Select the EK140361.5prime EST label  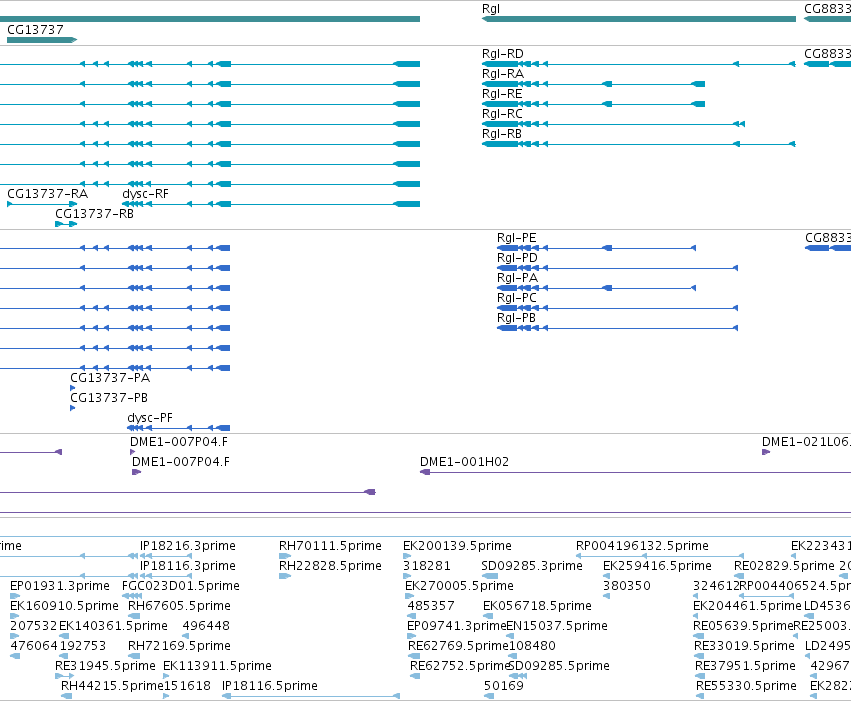pyautogui.click(x=113, y=626)
